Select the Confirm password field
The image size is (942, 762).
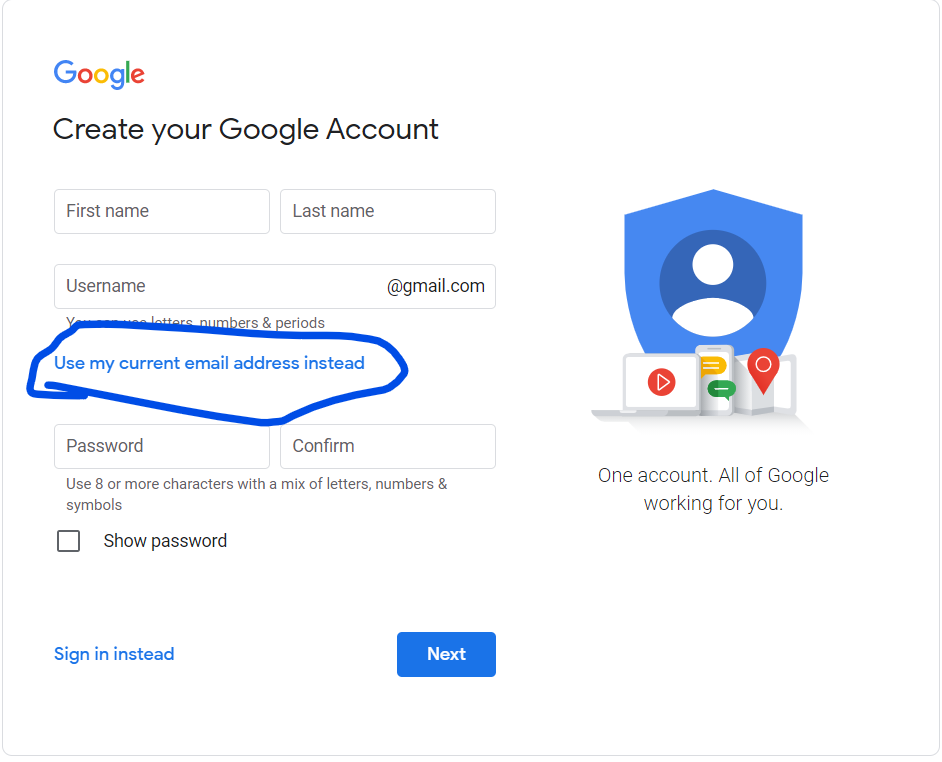pyautogui.click(x=388, y=446)
